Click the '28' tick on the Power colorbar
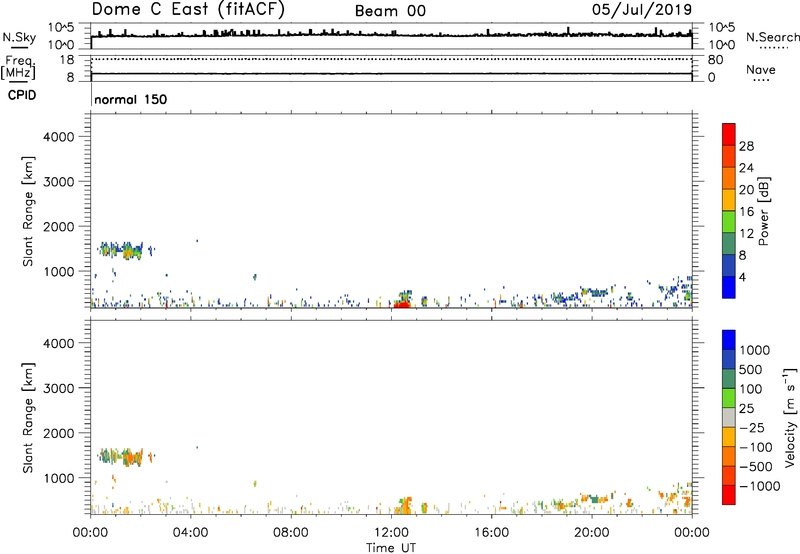The image size is (800, 554). pos(746,146)
